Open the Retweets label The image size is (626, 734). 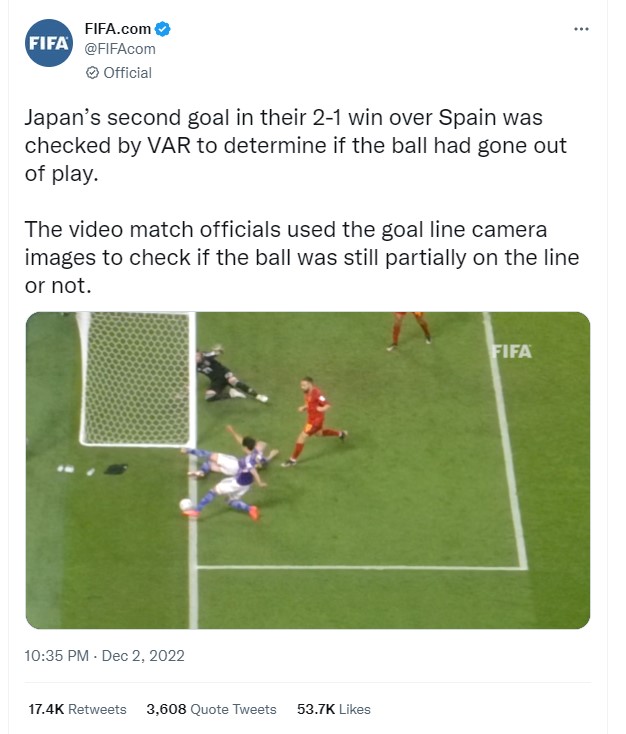click(x=97, y=709)
